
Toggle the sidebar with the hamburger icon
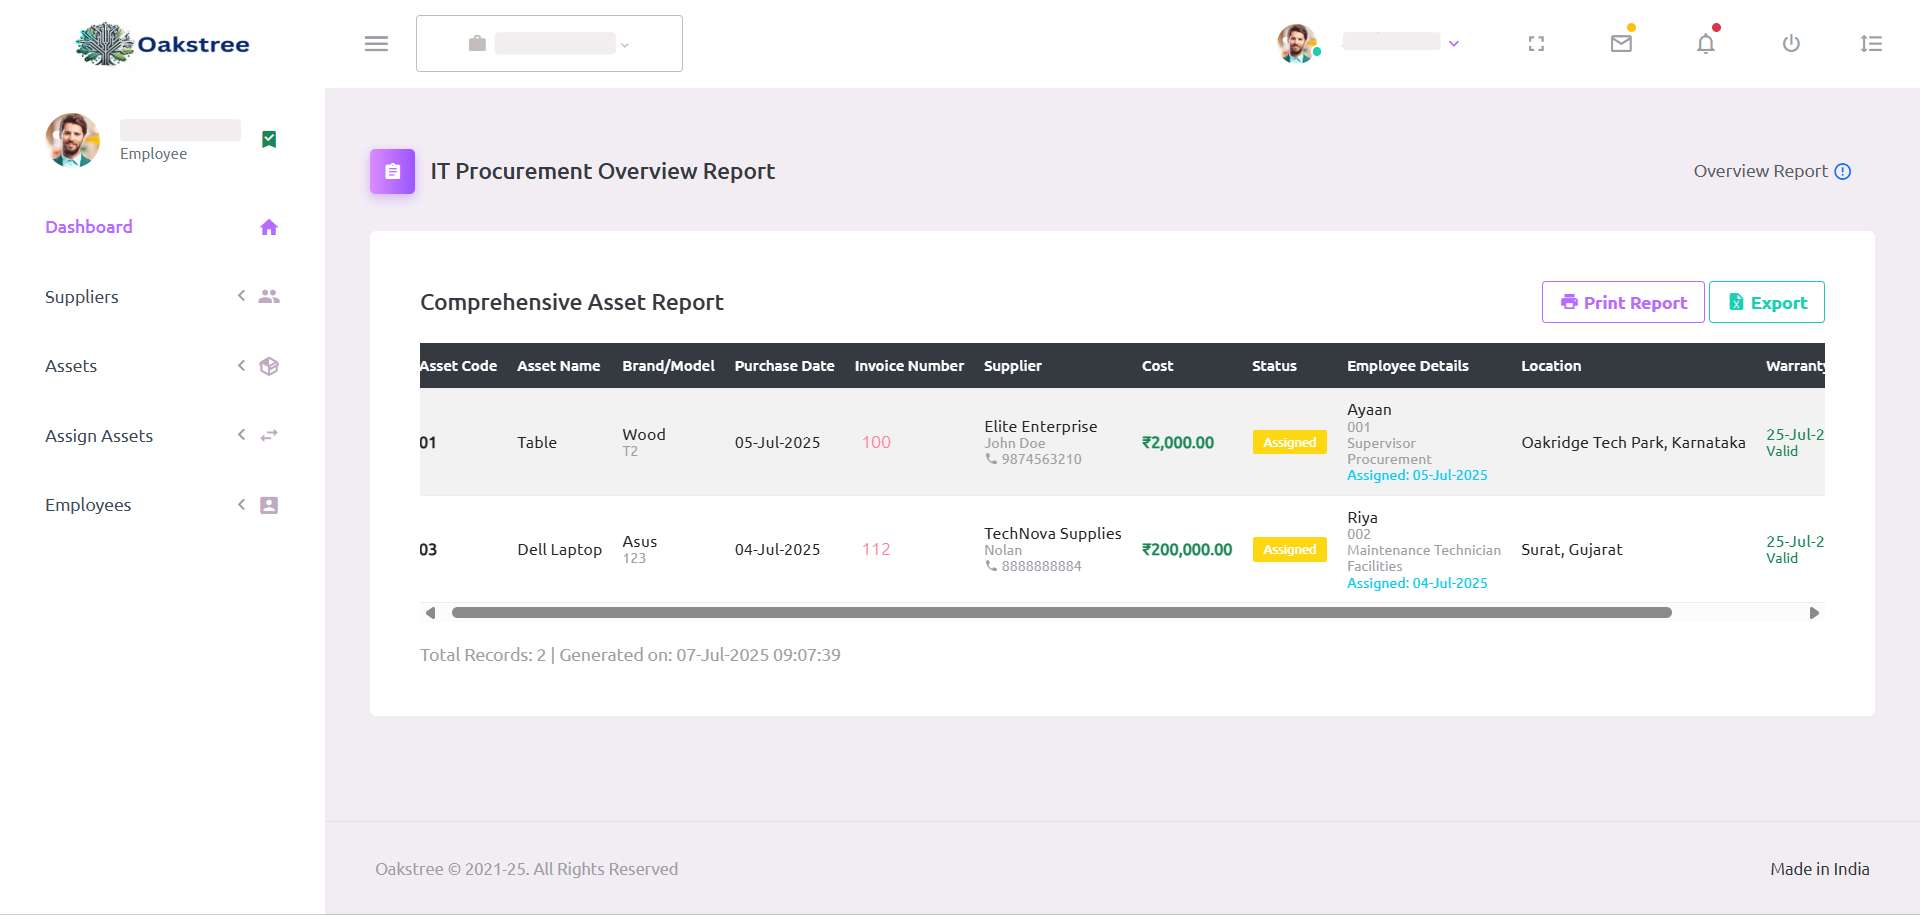[x=376, y=43]
